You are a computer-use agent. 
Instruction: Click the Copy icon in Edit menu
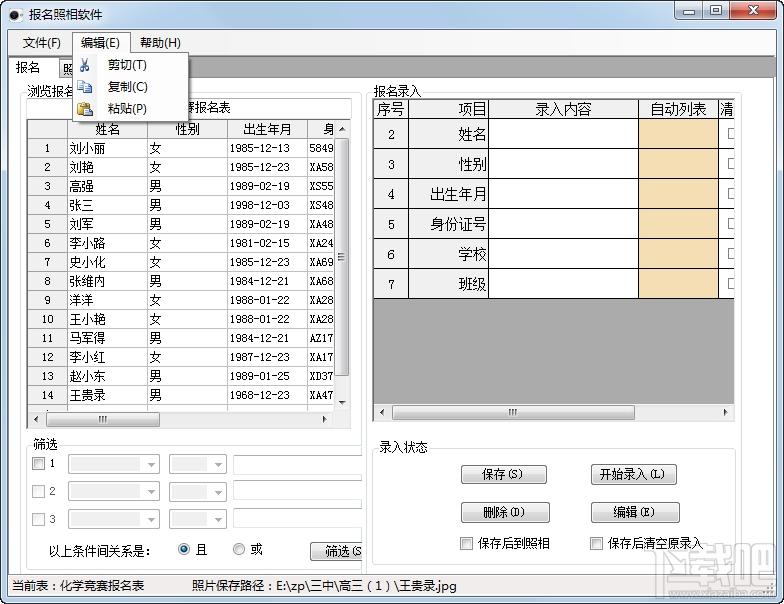coord(84,87)
